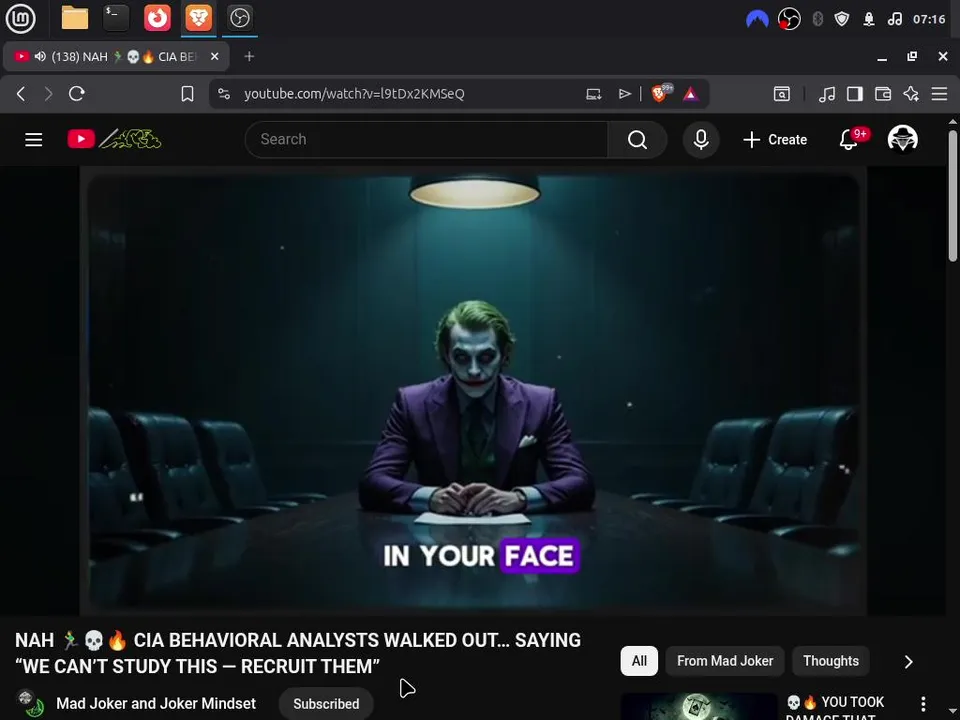Mute the tab via speaker icon

[40, 56]
